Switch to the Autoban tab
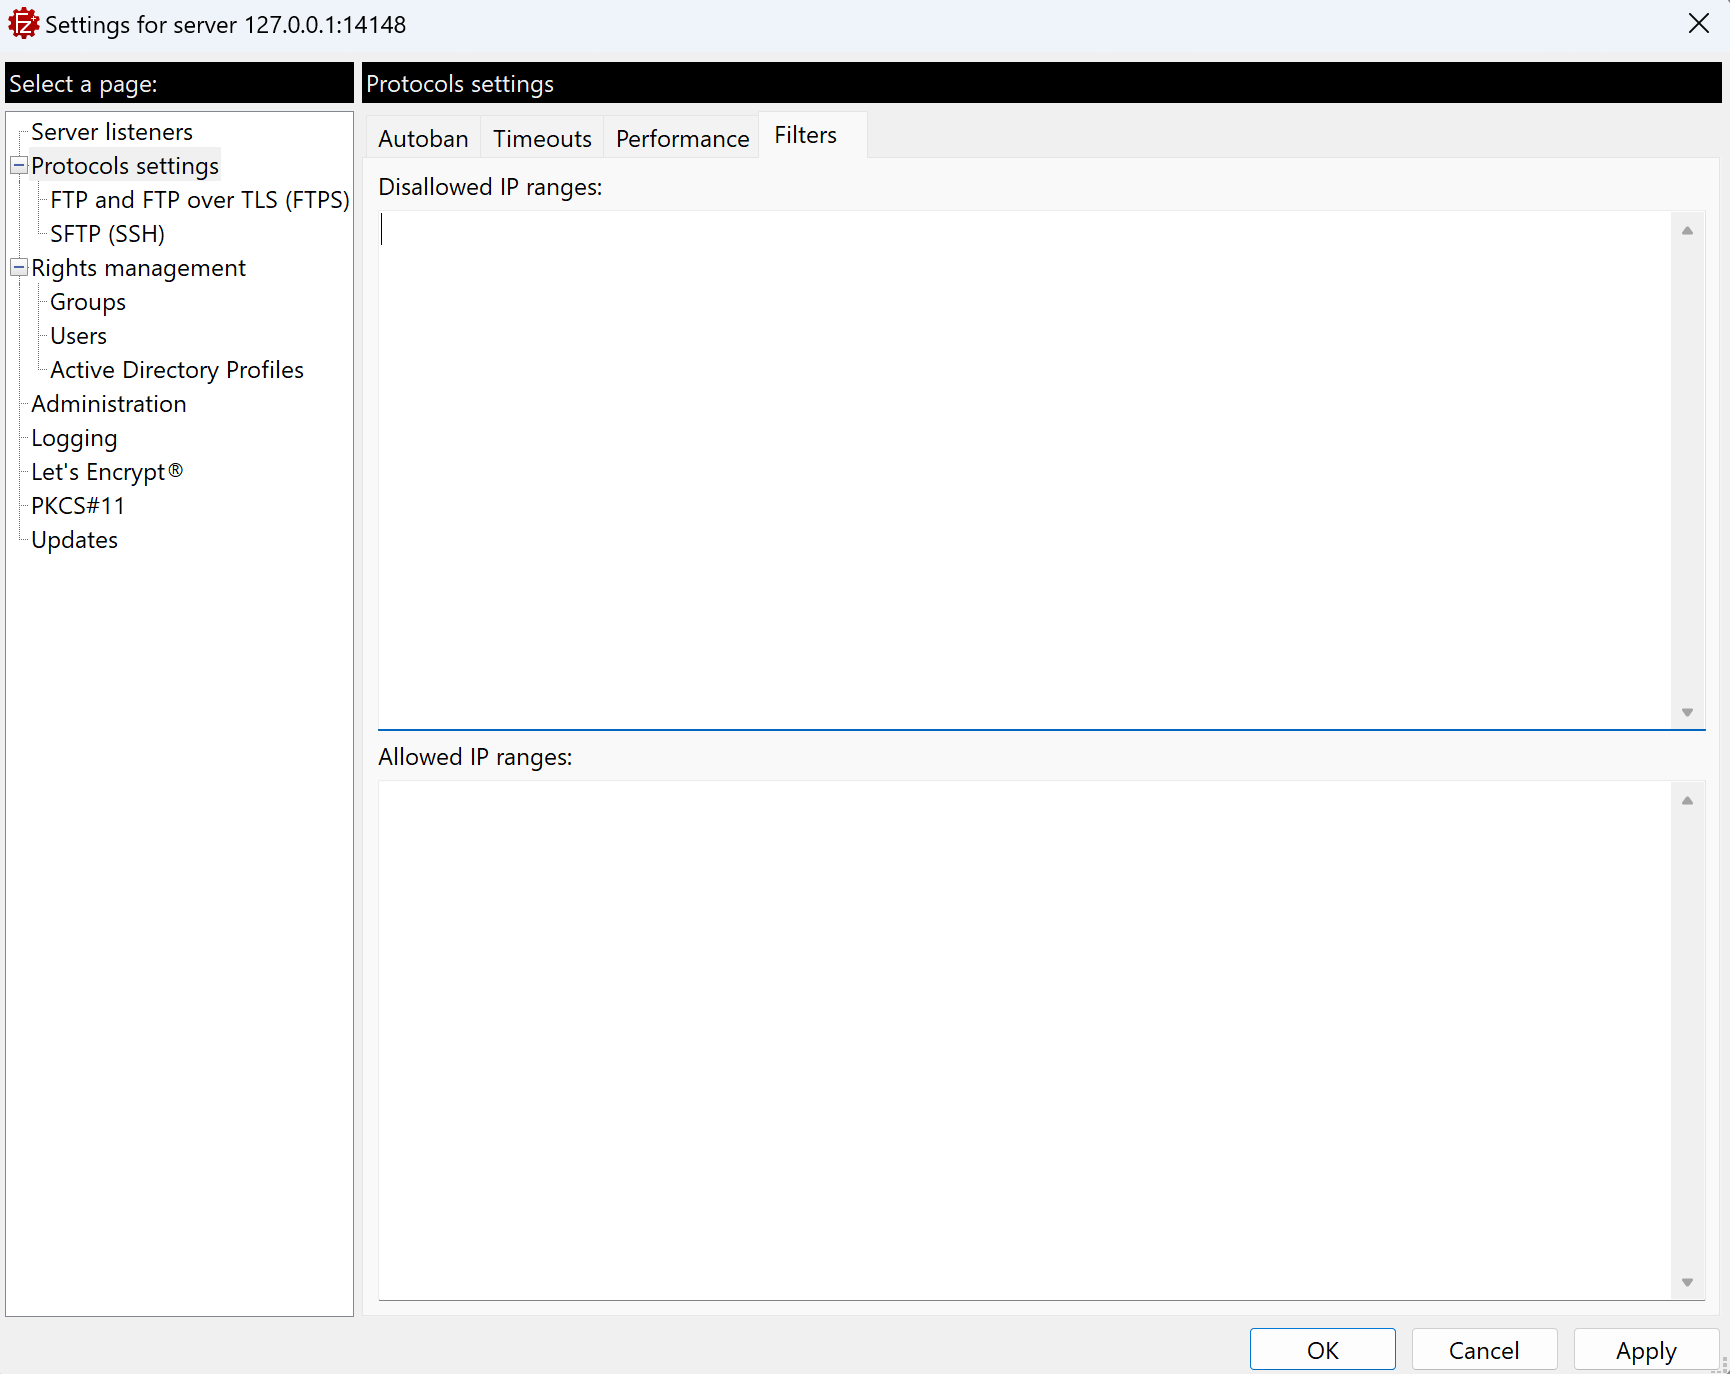The height and width of the screenshot is (1374, 1730). click(x=423, y=138)
